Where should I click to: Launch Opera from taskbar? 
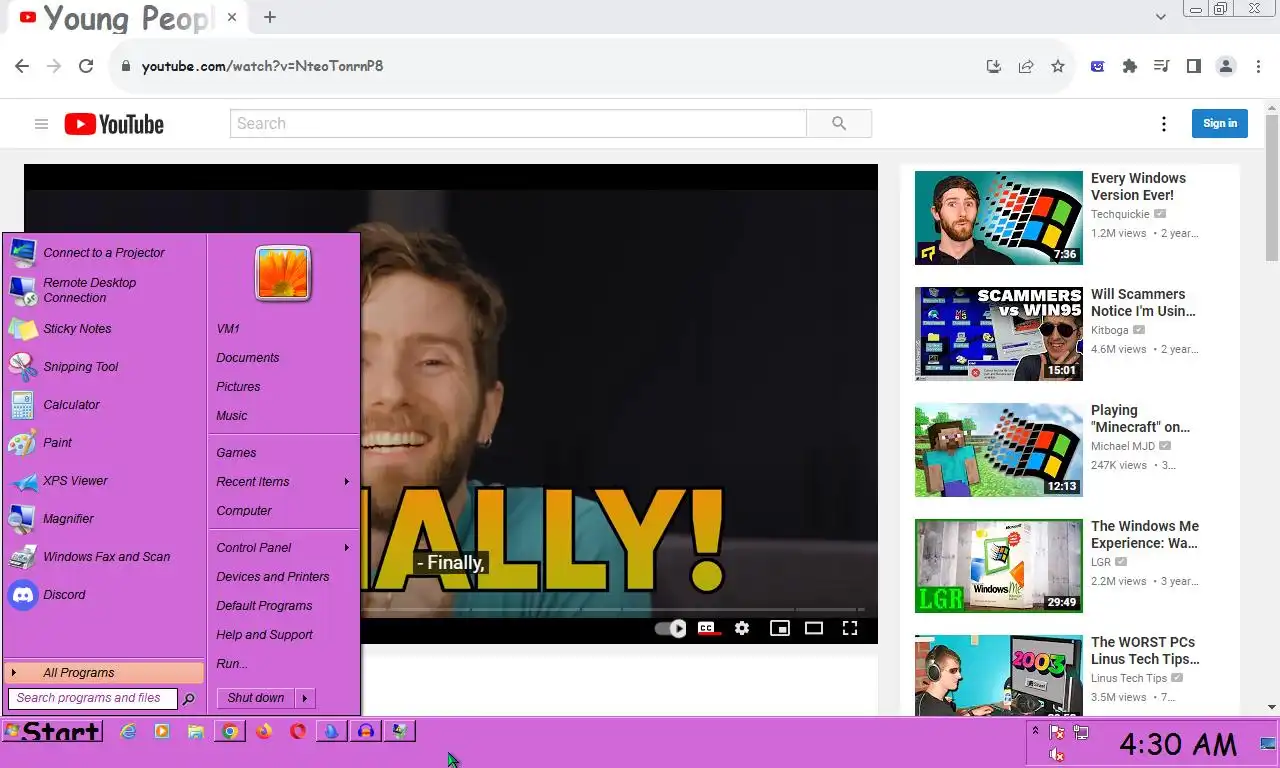coord(298,732)
